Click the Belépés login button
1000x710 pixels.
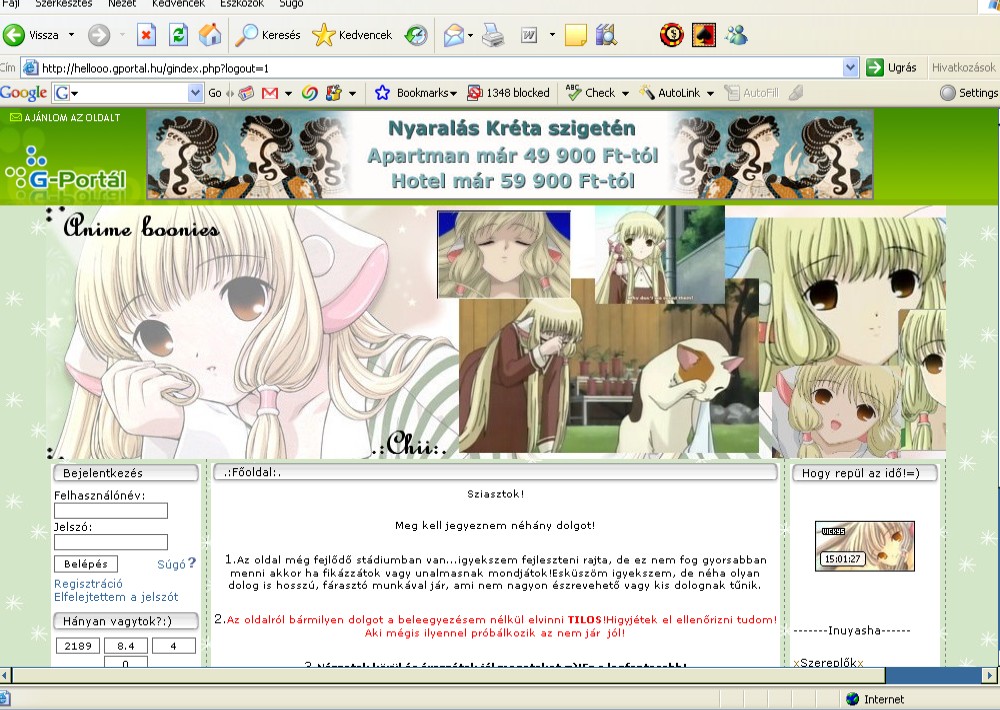85,564
